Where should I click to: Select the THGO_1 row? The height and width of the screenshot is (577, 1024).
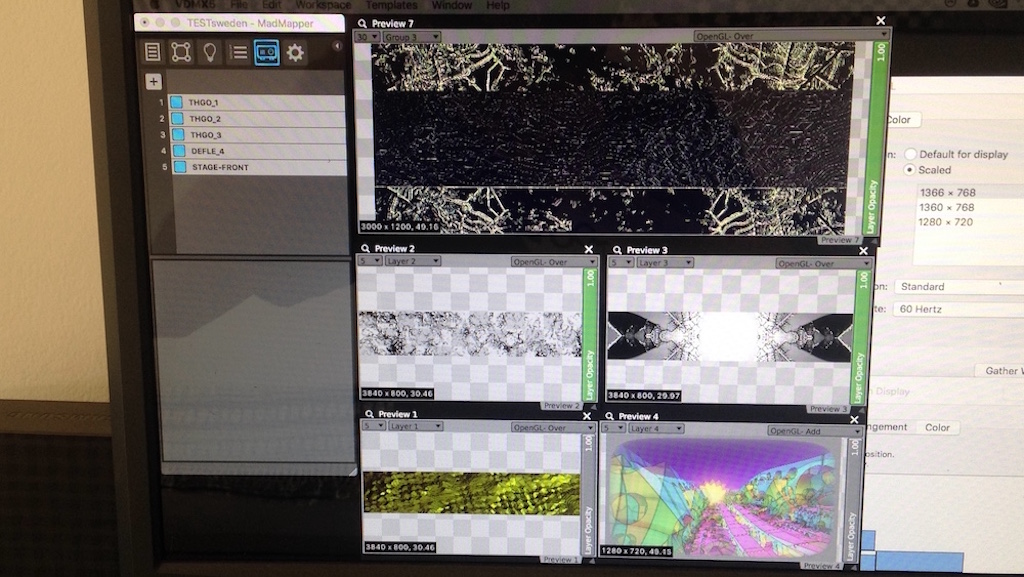click(x=257, y=102)
